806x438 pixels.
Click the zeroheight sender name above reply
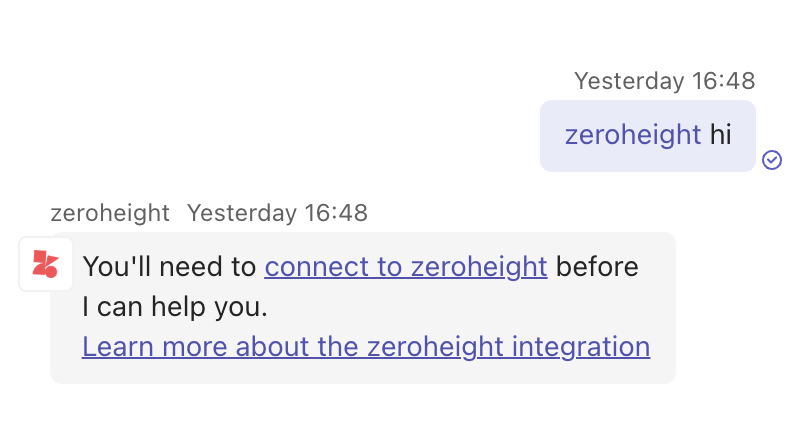point(110,213)
